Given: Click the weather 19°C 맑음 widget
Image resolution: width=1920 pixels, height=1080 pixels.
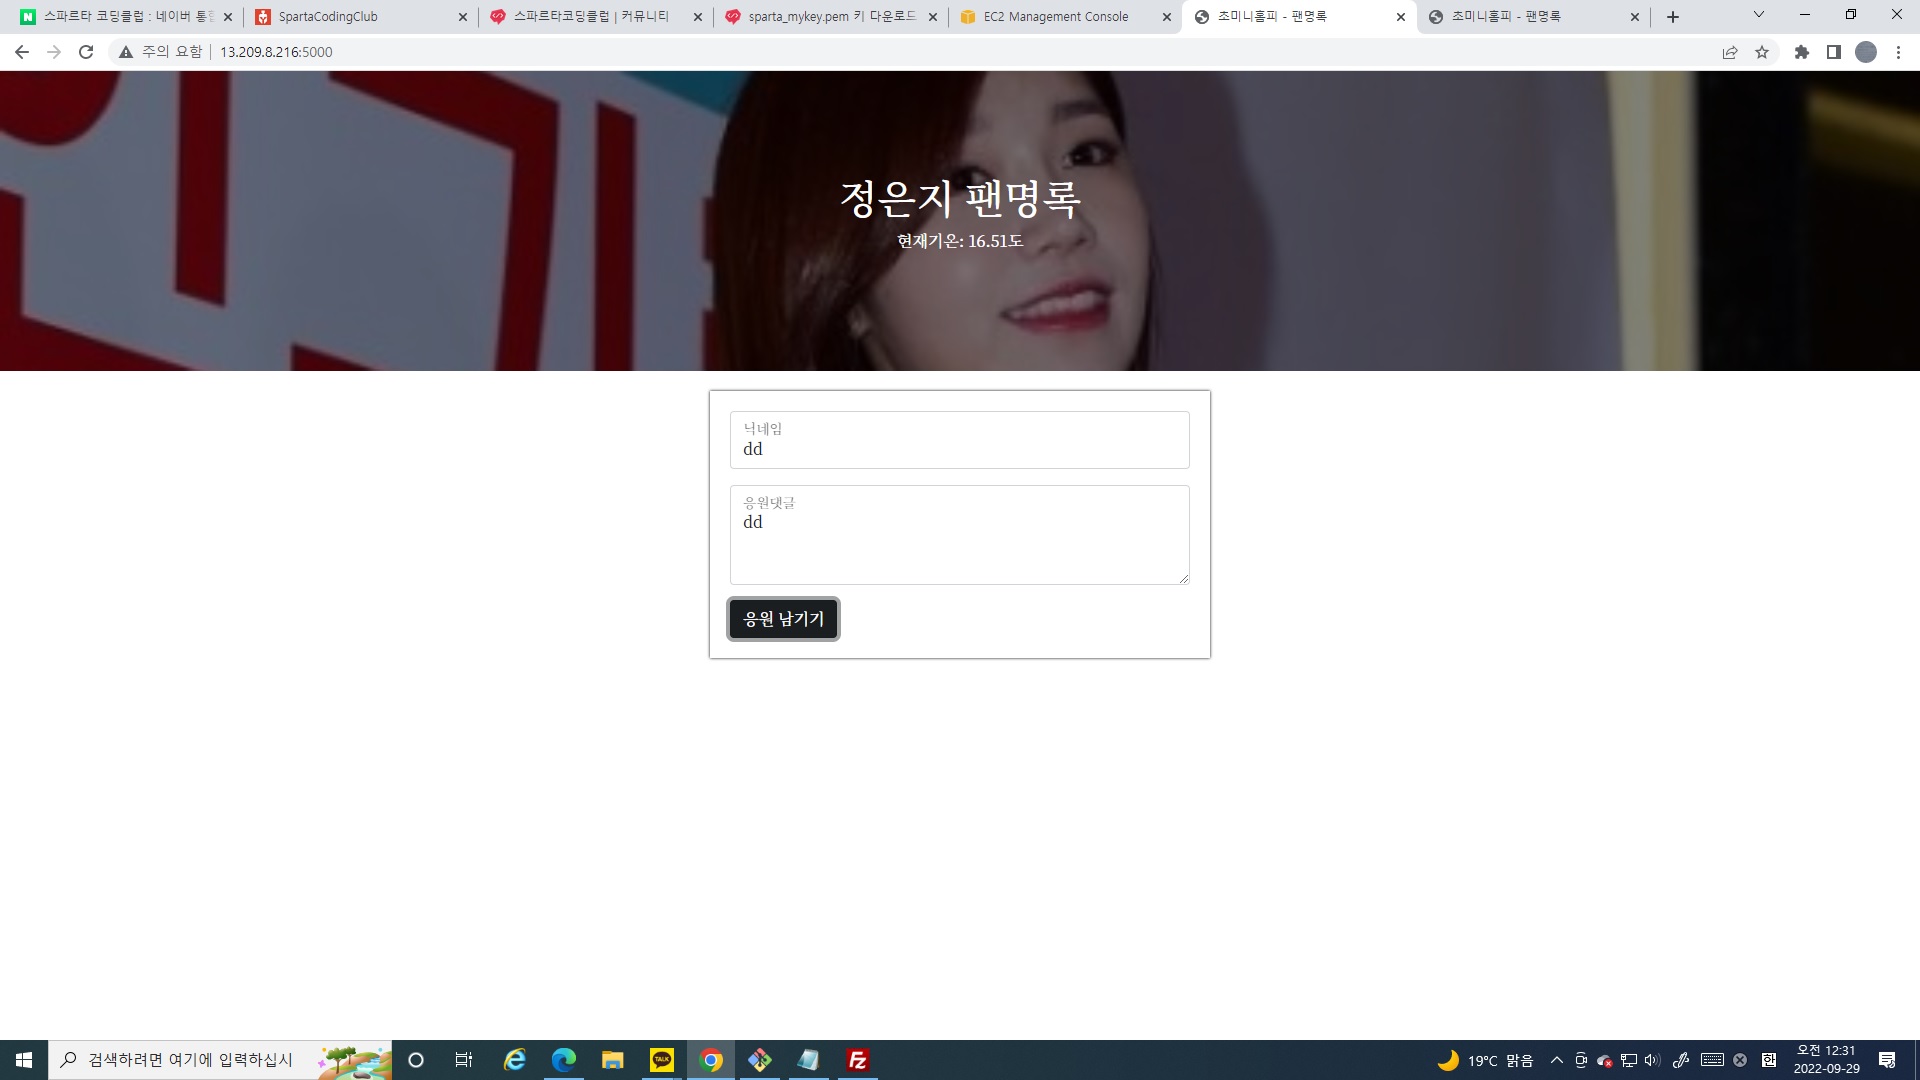Looking at the screenshot, I should [1486, 1060].
